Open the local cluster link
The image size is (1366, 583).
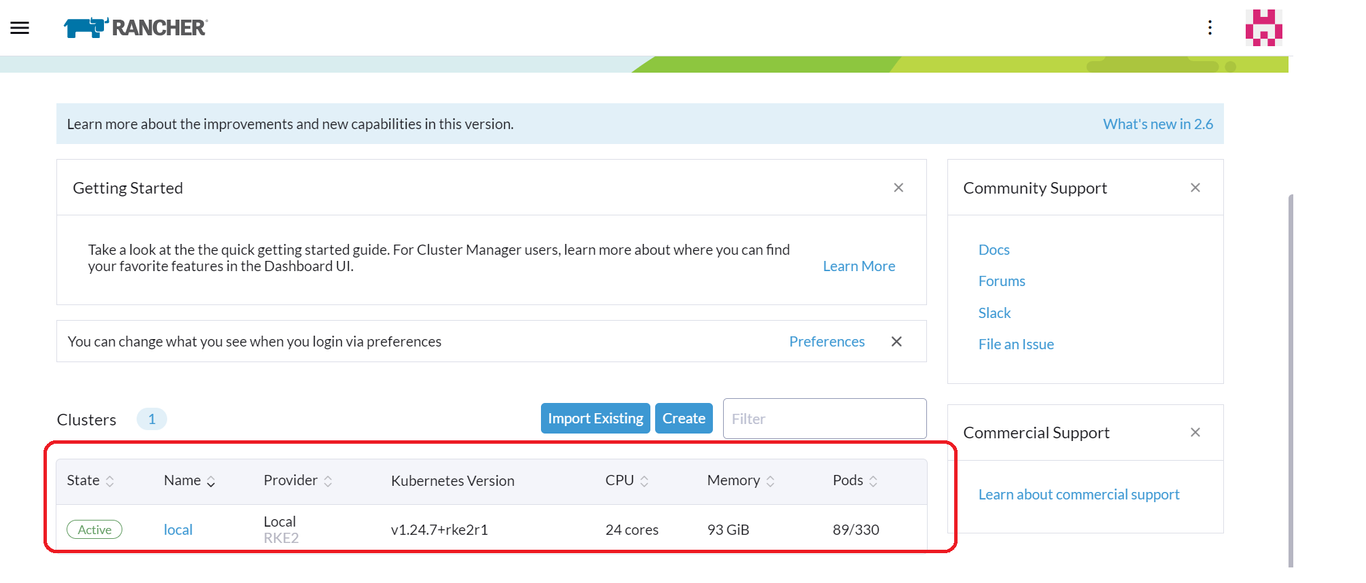pos(178,530)
